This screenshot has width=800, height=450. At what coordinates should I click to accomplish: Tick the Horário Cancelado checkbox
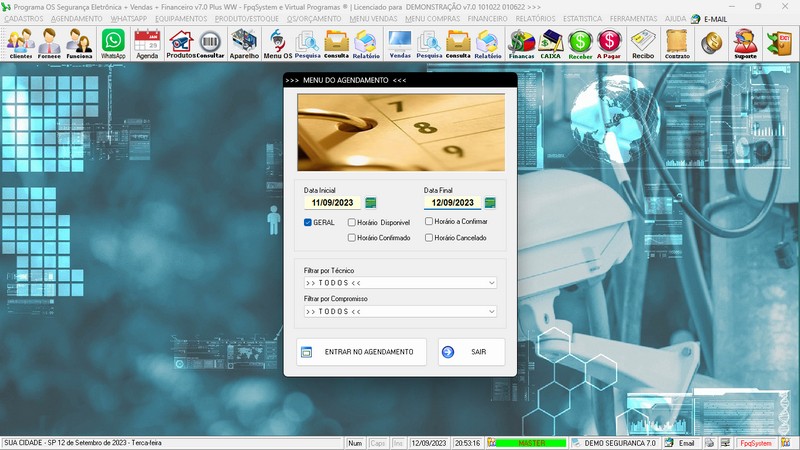tap(429, 238)
